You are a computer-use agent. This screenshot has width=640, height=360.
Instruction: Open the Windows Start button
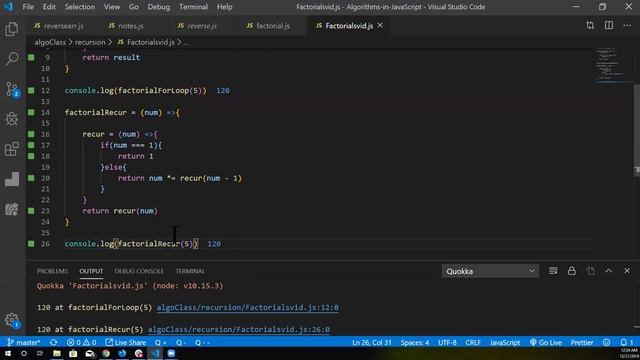pos(7,353)
